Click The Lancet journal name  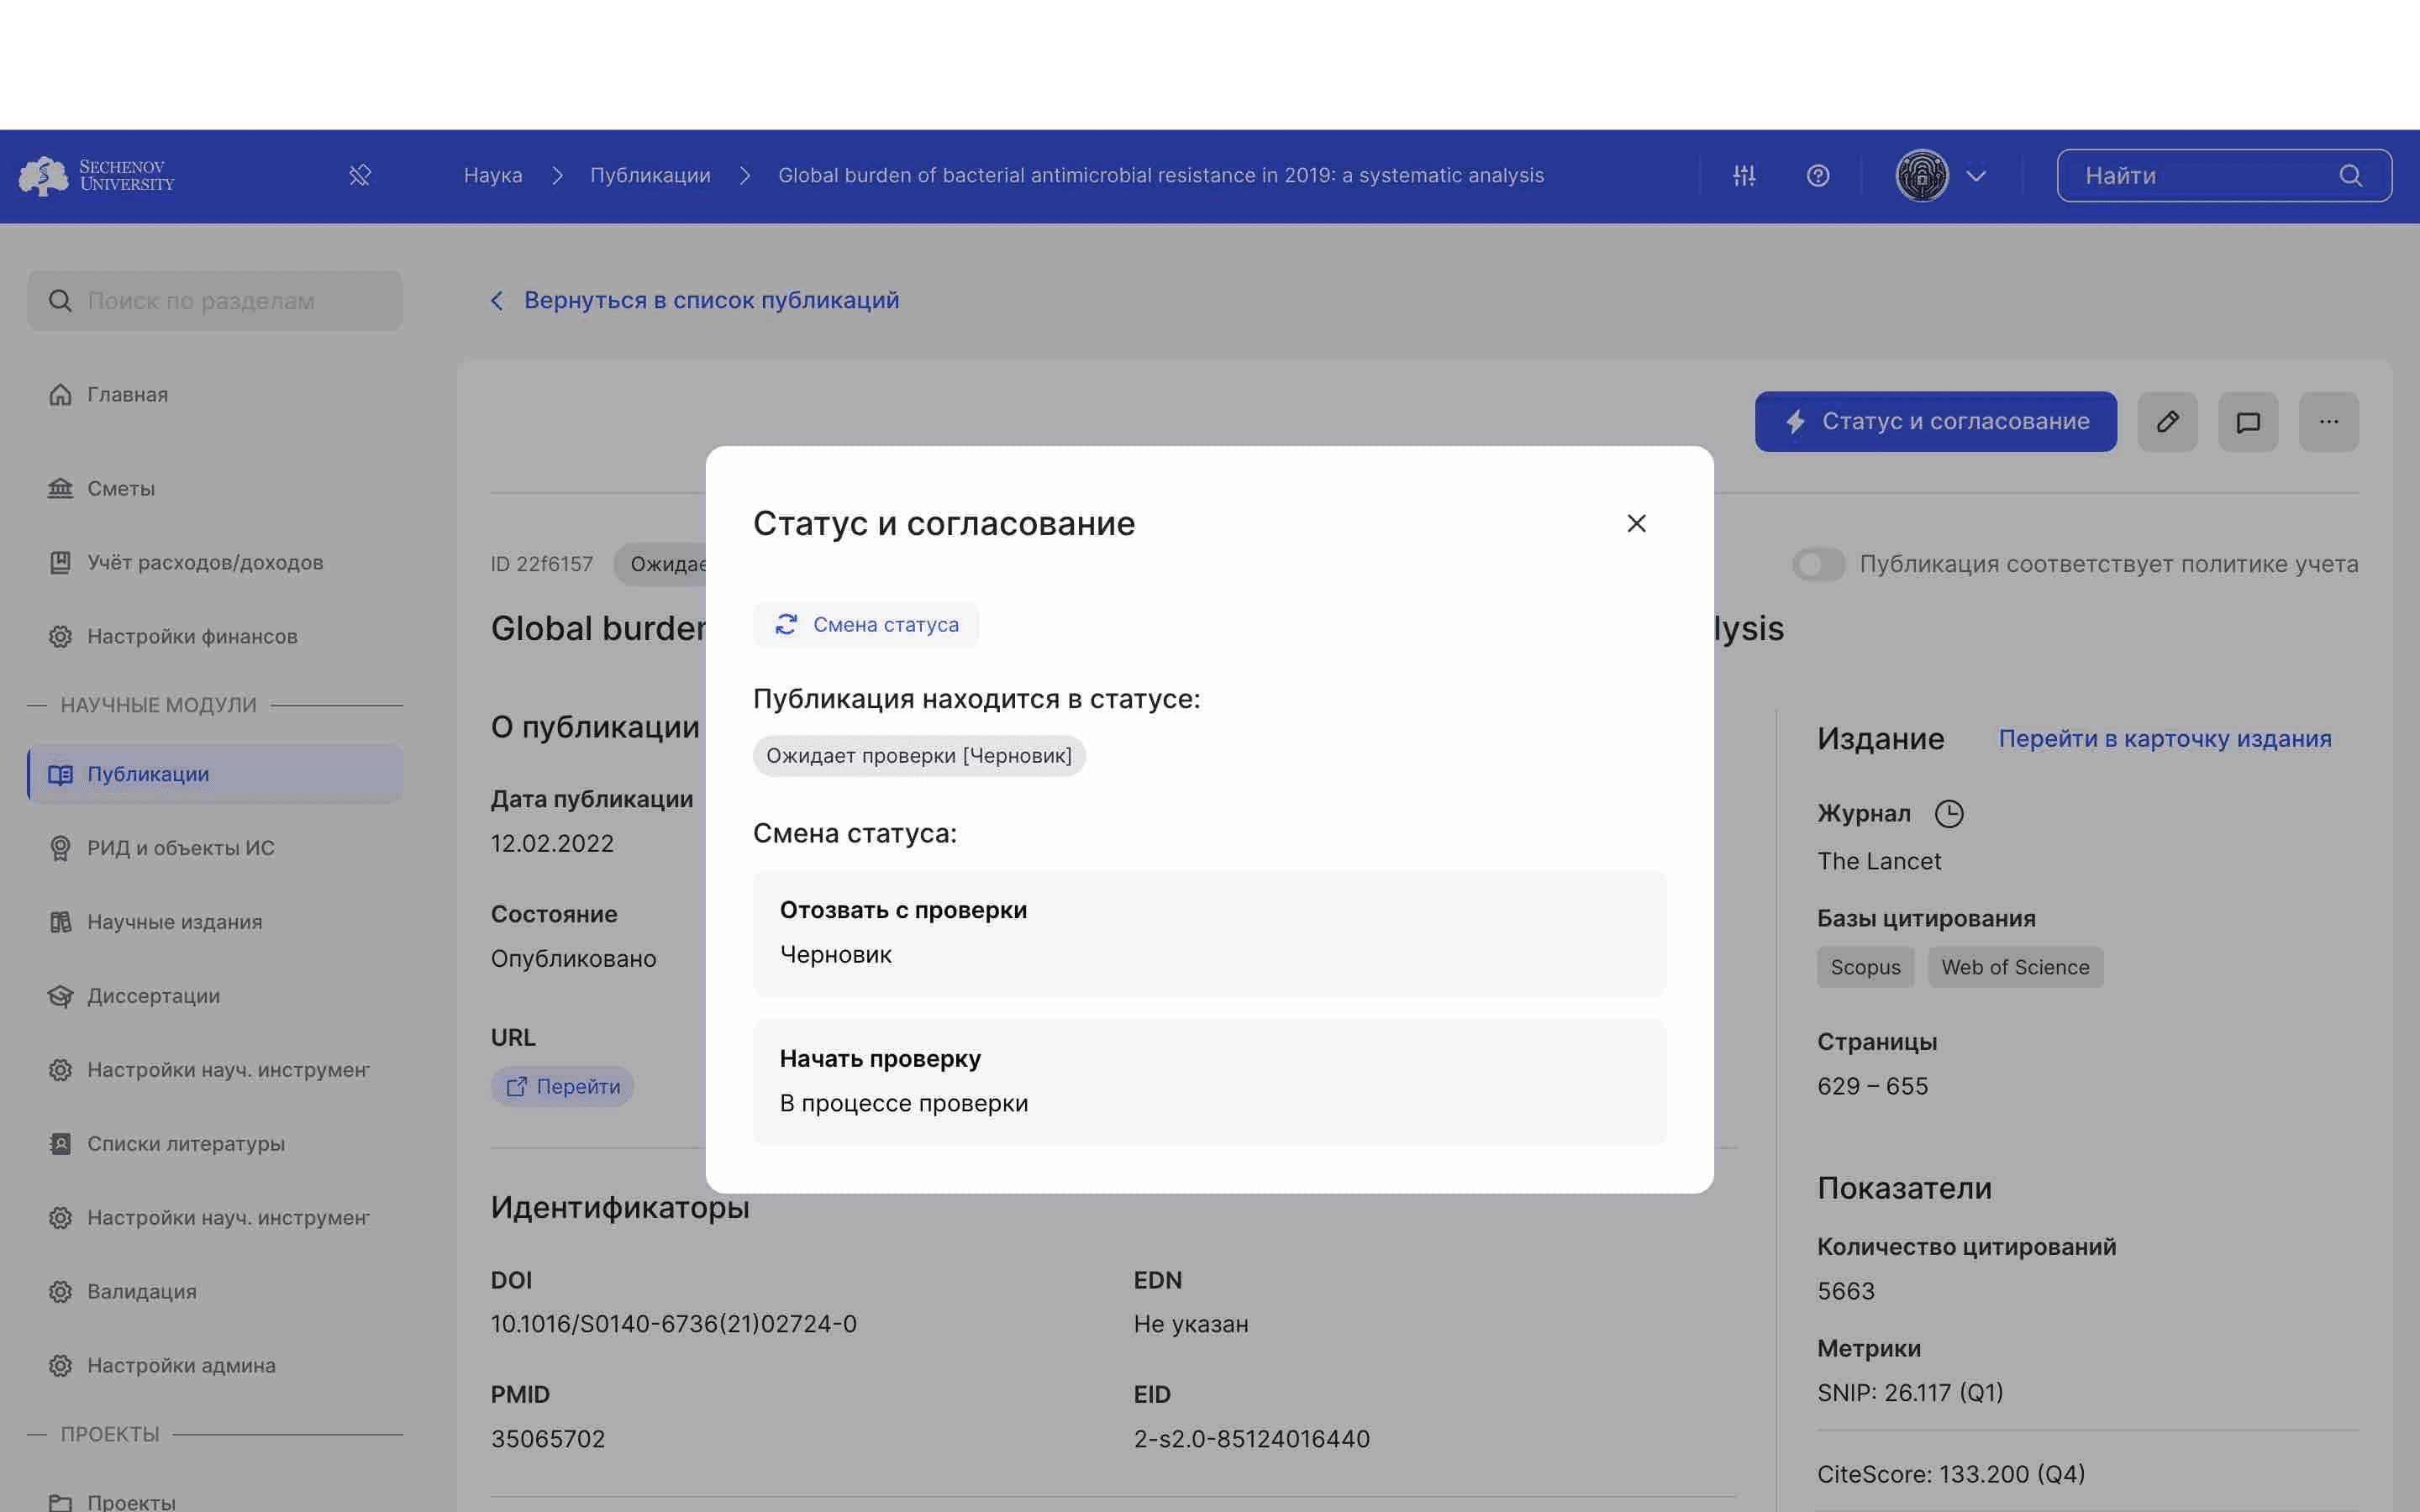1879,862
